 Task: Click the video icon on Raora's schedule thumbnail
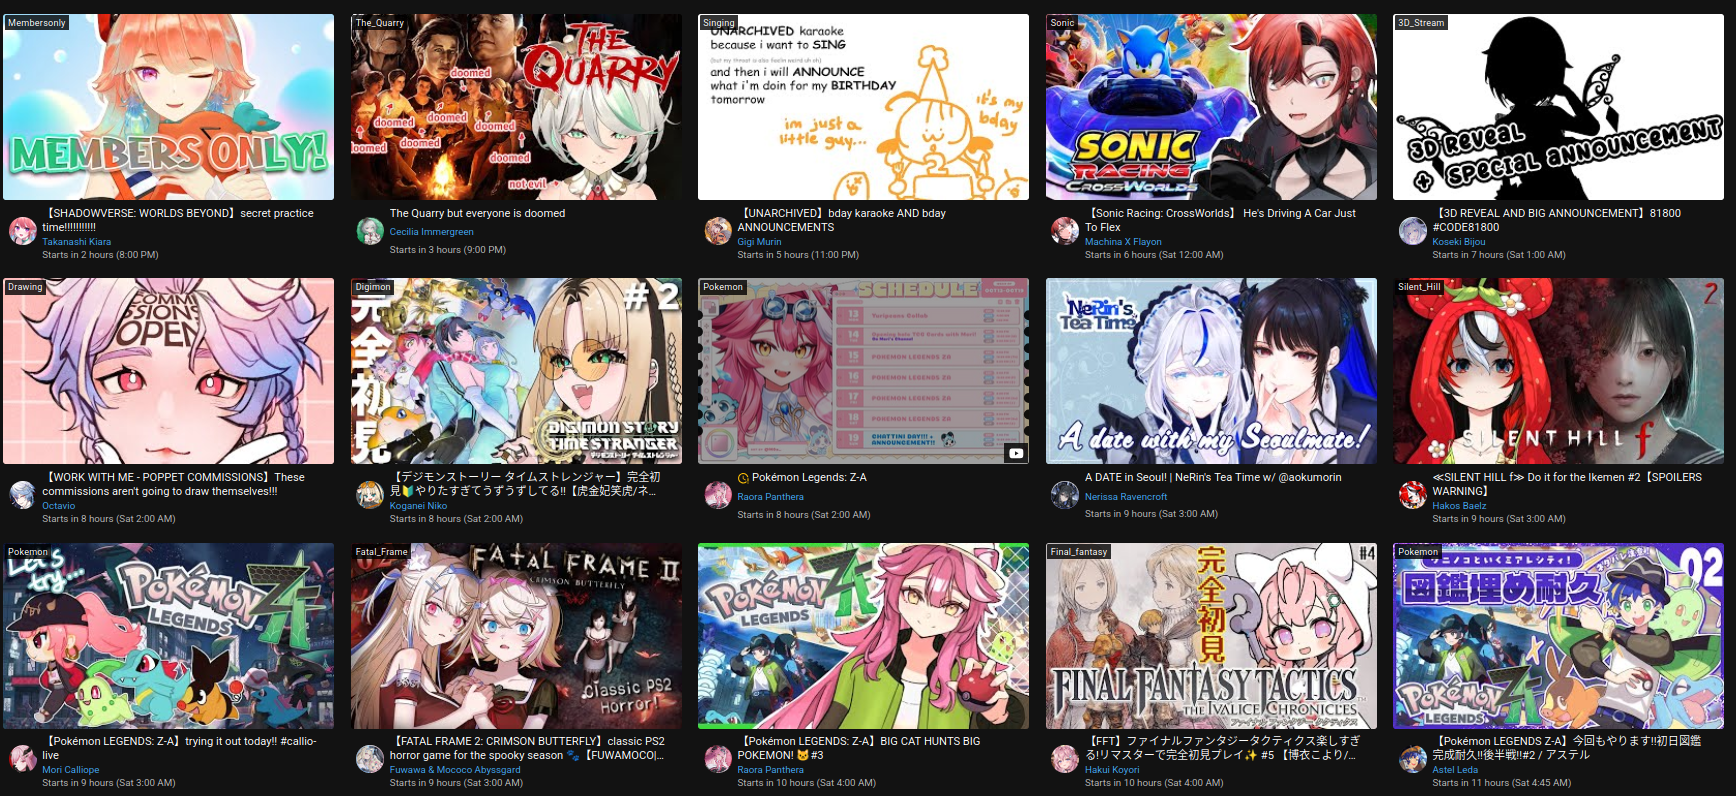click(x=1015, y=453)
